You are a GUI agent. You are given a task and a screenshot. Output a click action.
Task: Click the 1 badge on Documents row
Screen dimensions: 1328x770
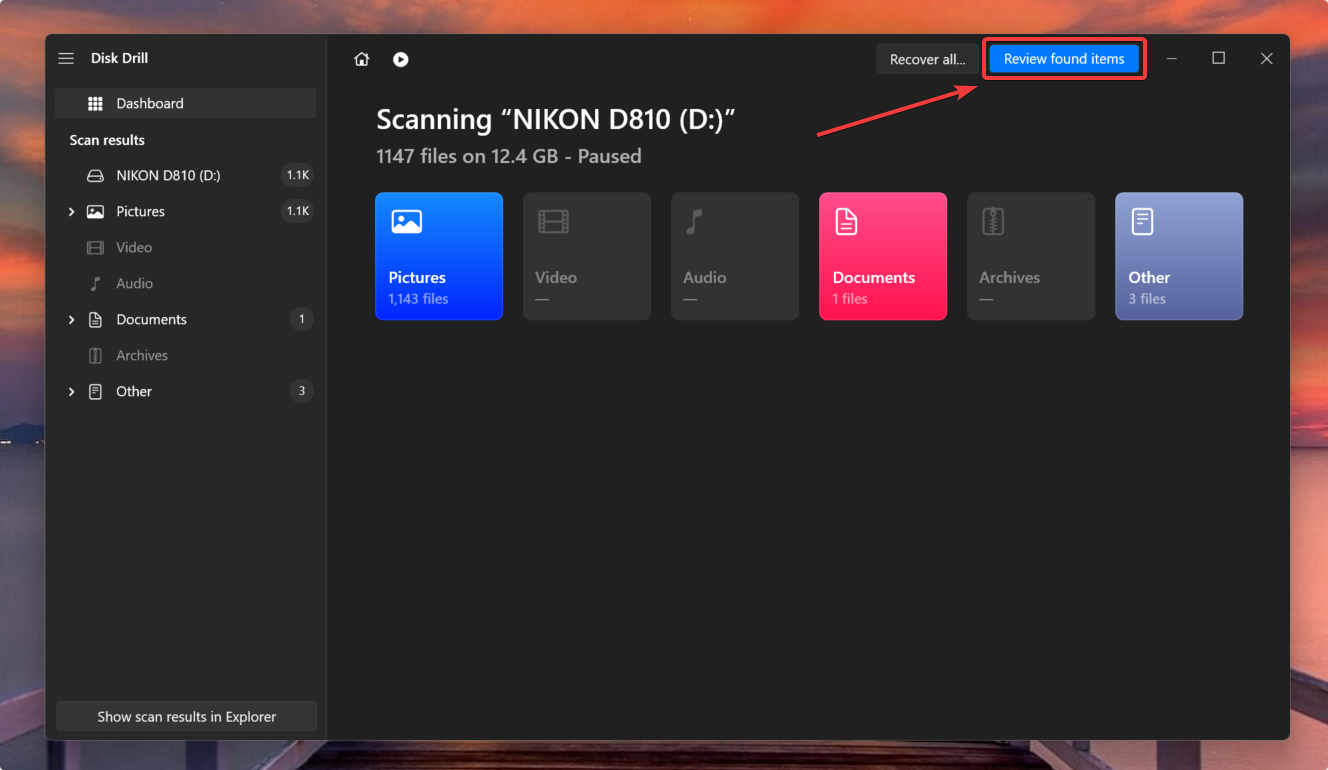tap(302, 319)
